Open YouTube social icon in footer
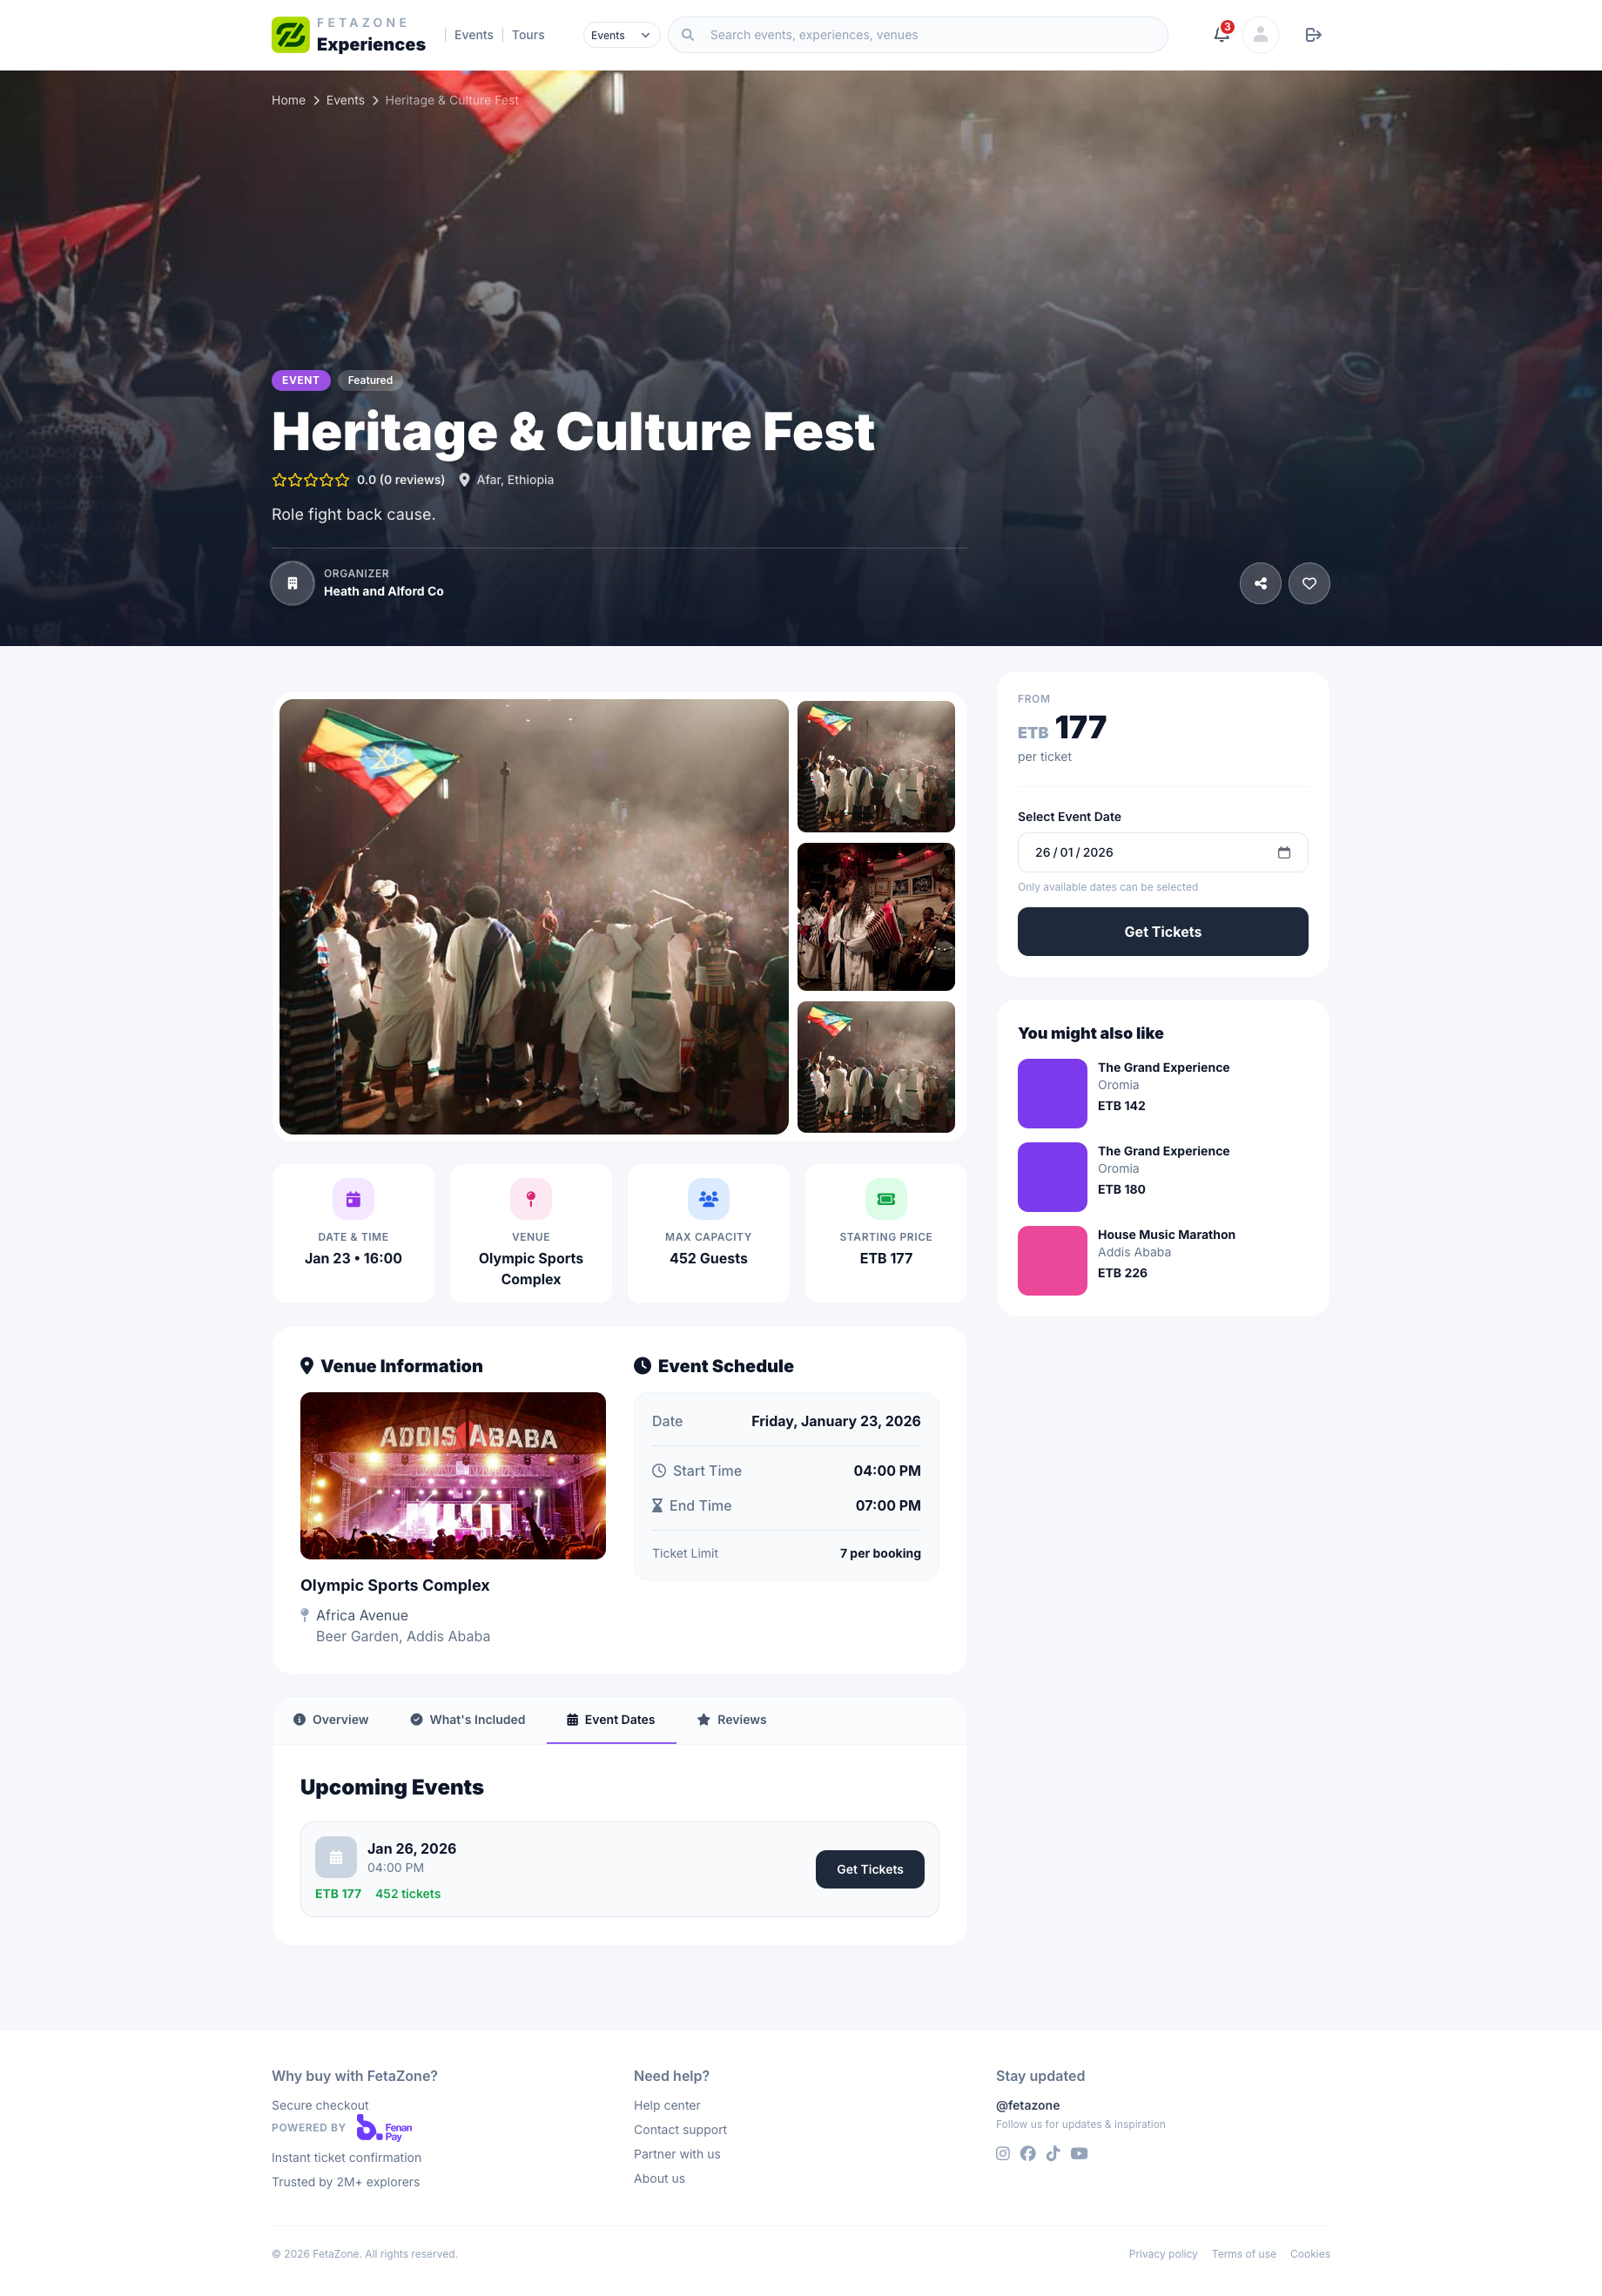The image size is (1602, 2296). [1079, 2153]
